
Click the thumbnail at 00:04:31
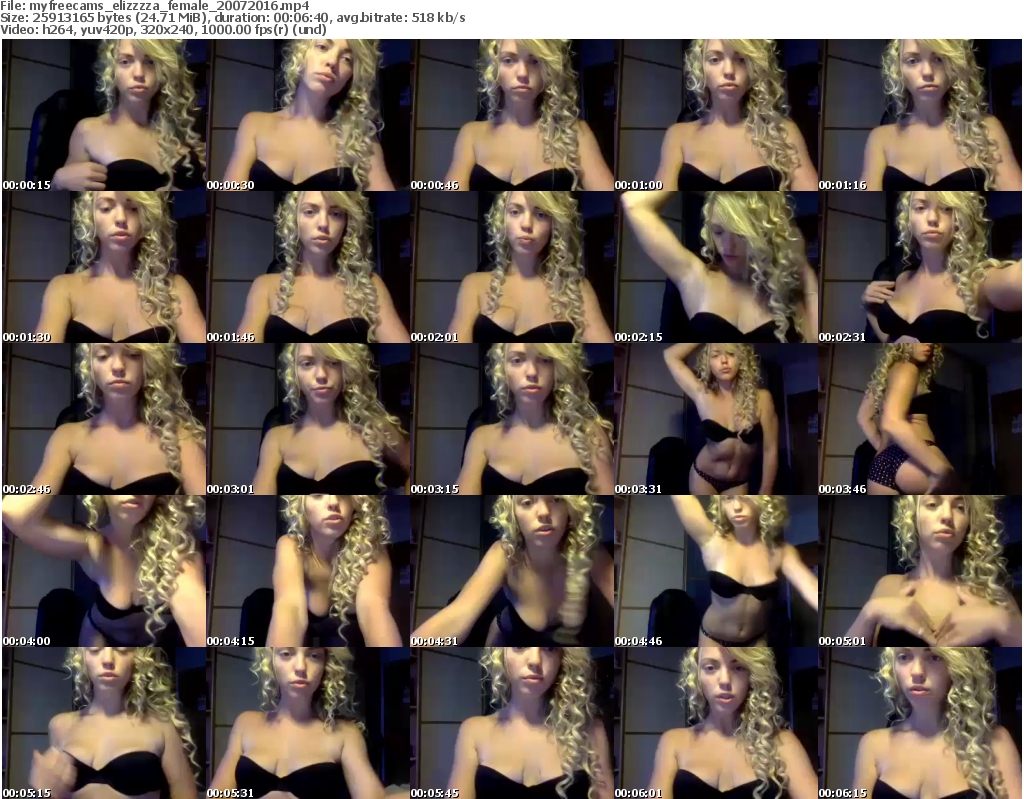[x=512, y=571]
